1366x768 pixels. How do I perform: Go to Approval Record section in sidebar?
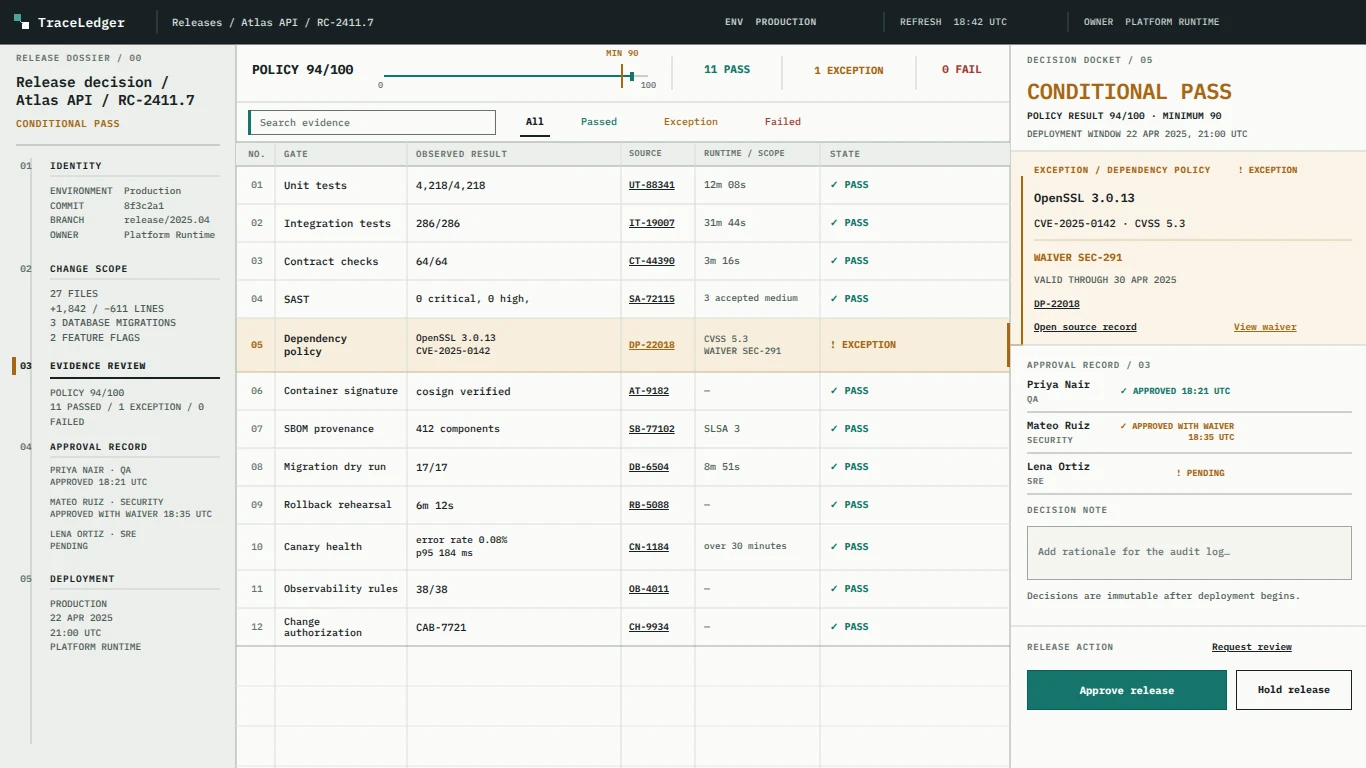pyautogui.click(x=98, y=447)
